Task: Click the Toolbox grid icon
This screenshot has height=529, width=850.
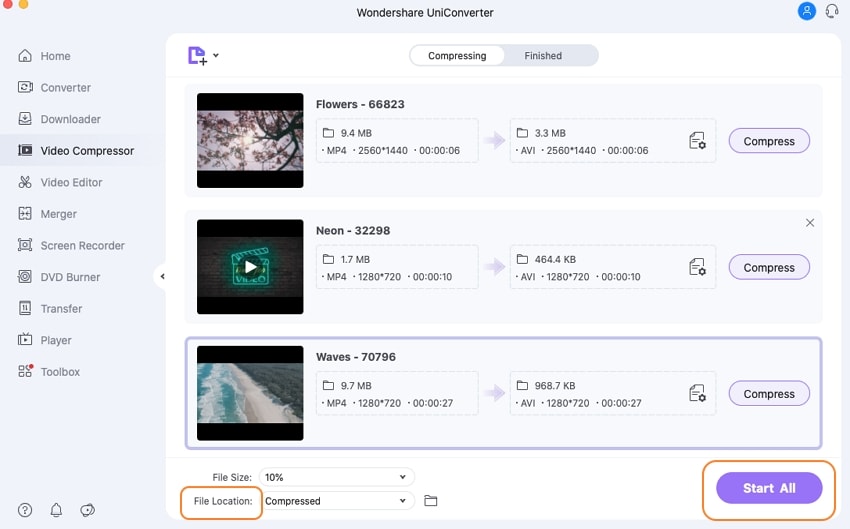Action: pyautogui.click(x=25, y=371)
